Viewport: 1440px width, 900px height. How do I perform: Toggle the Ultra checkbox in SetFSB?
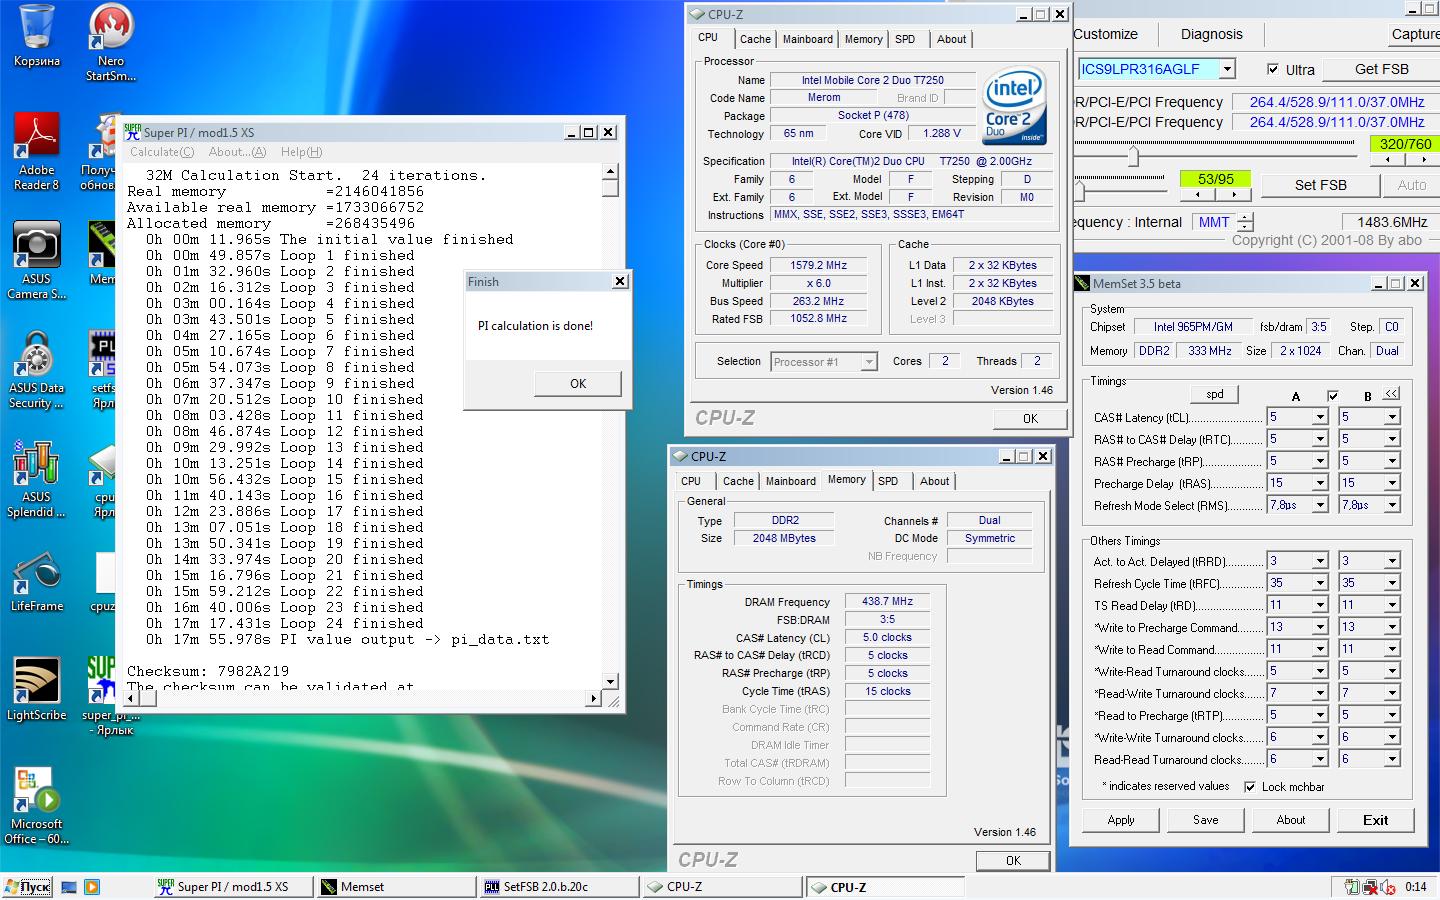[1272, 69]
